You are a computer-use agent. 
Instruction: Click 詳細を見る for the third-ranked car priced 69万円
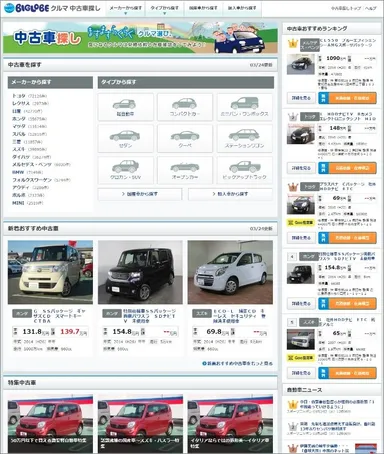[x=301, y=238]
